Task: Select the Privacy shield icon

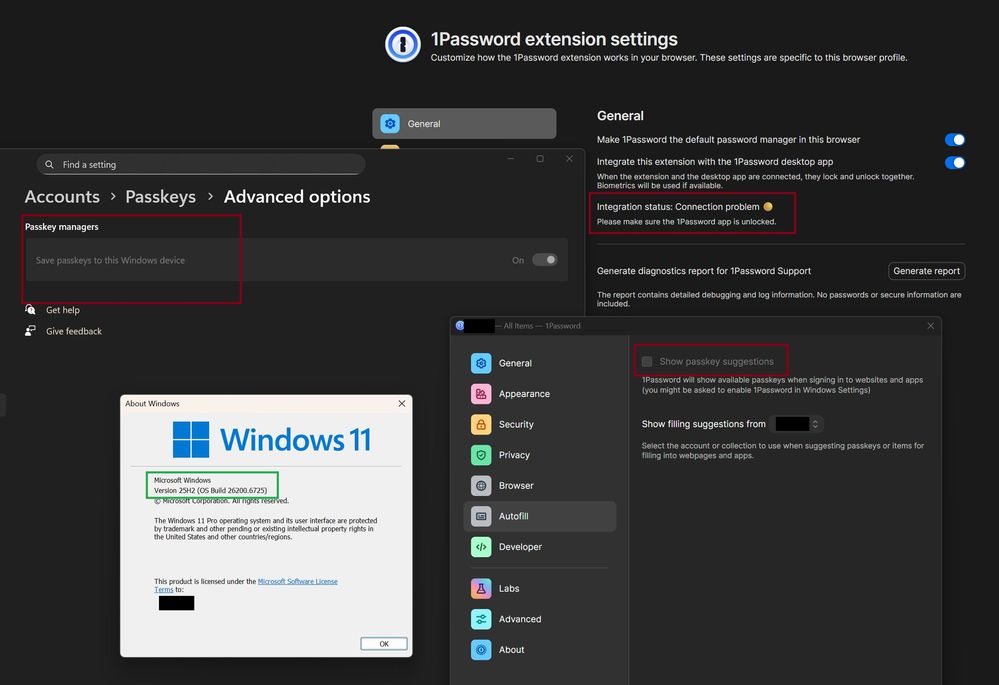Action: [481, 455]
